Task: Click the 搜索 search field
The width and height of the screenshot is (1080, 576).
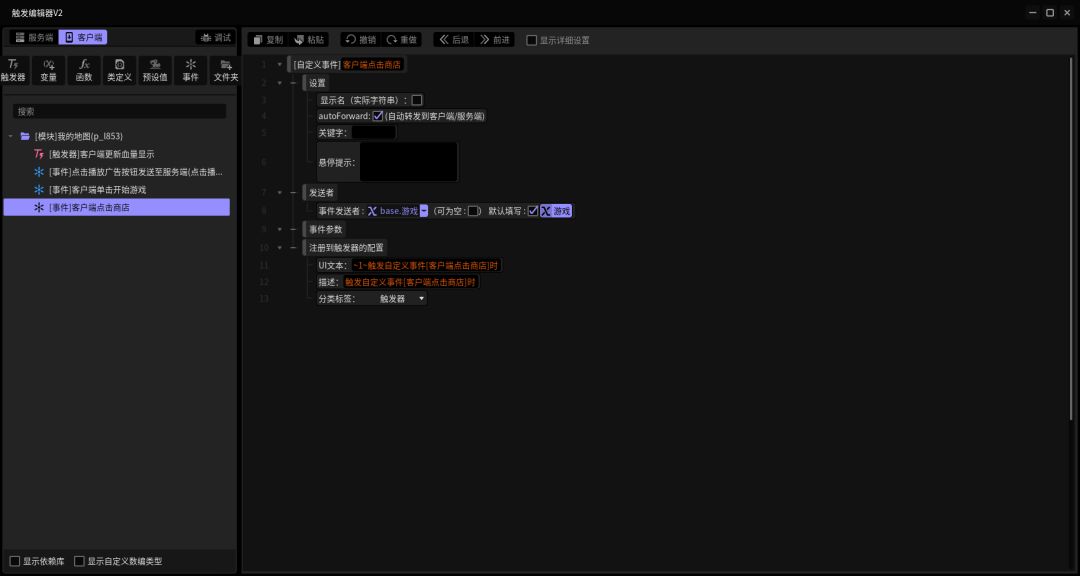Action: 119,111
